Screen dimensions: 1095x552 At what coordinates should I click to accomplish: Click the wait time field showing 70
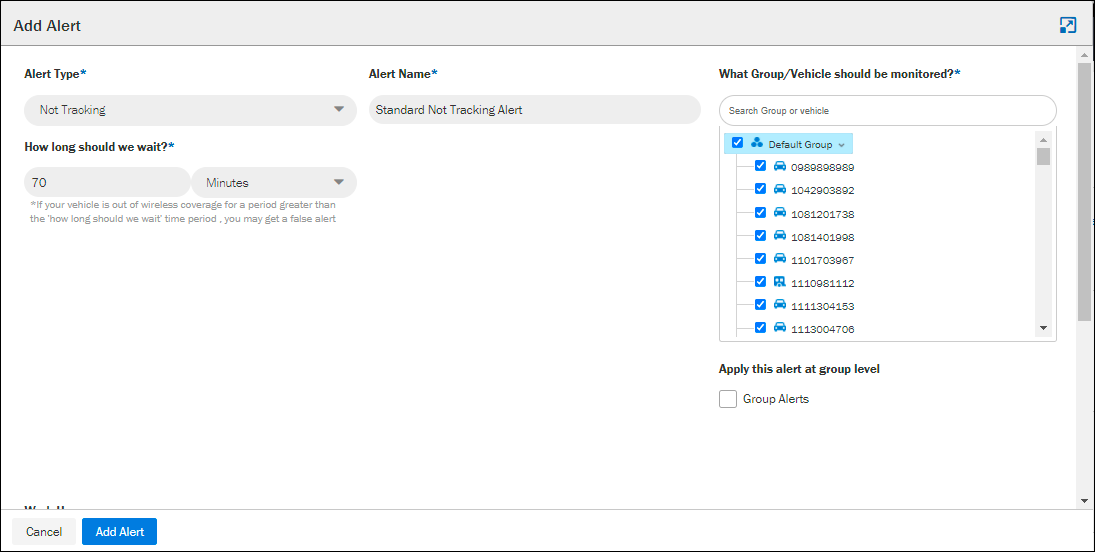(108, 182)
